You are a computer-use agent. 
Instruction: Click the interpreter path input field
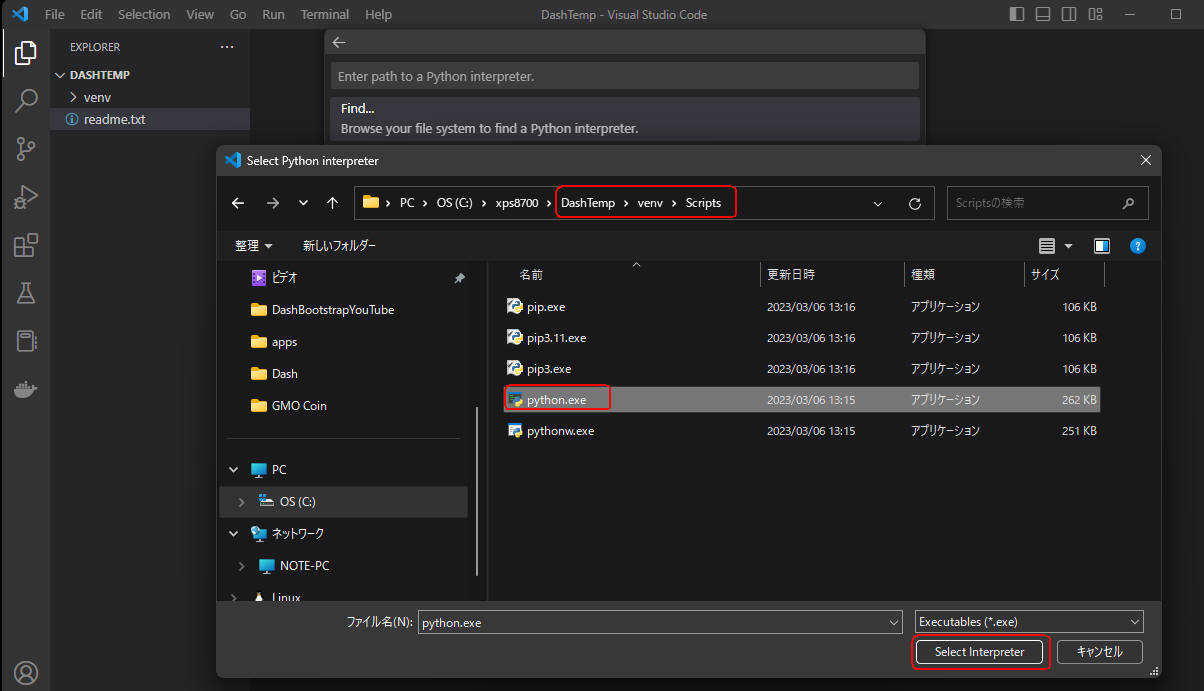[x=625, y=76]
